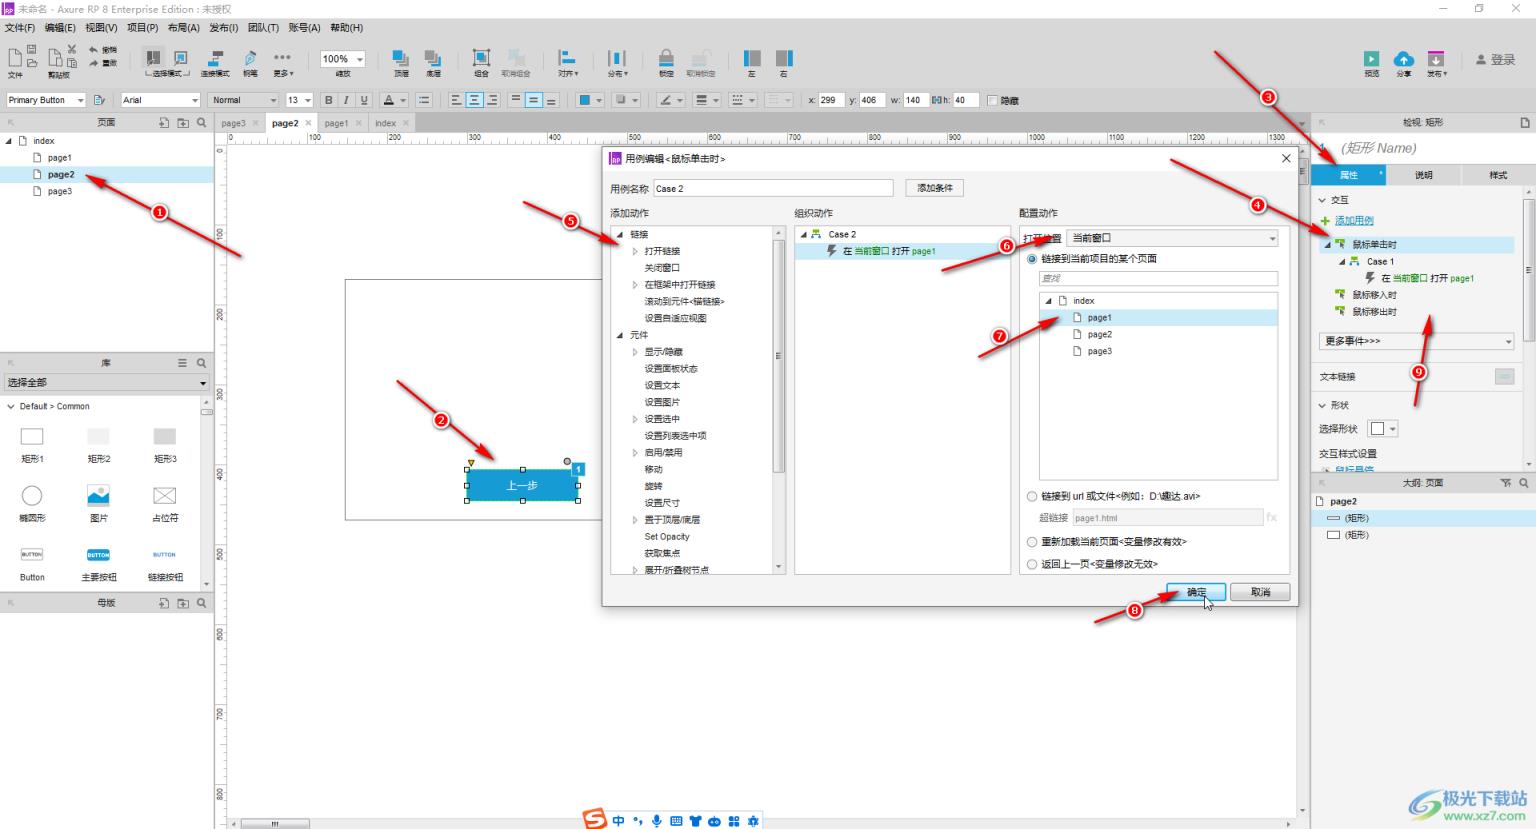Open the 更多事件>>> dropdown

(1416, 341)
